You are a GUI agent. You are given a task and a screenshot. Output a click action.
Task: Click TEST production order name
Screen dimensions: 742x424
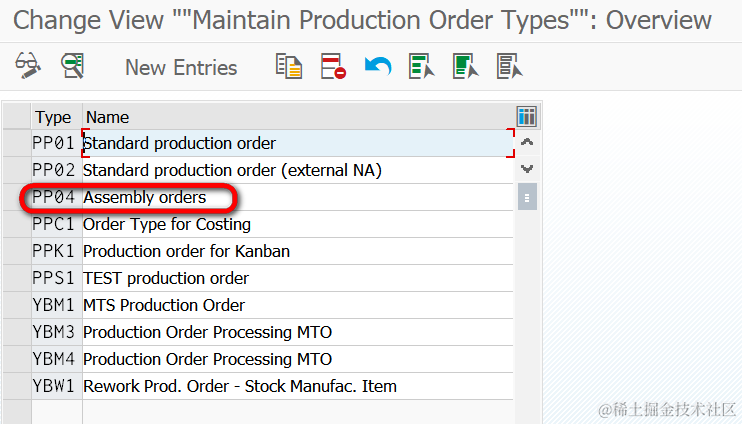298,278
